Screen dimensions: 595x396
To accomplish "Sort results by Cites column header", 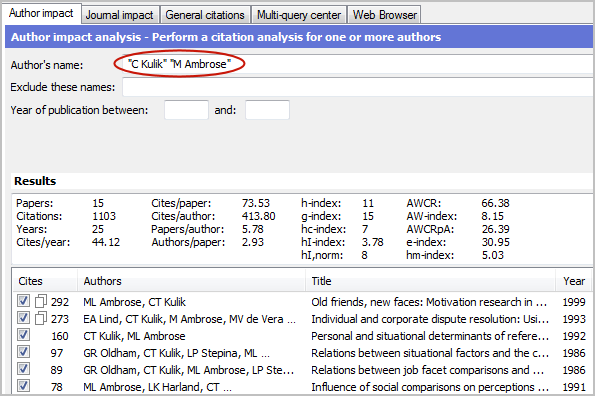I will tap(45, 281).
